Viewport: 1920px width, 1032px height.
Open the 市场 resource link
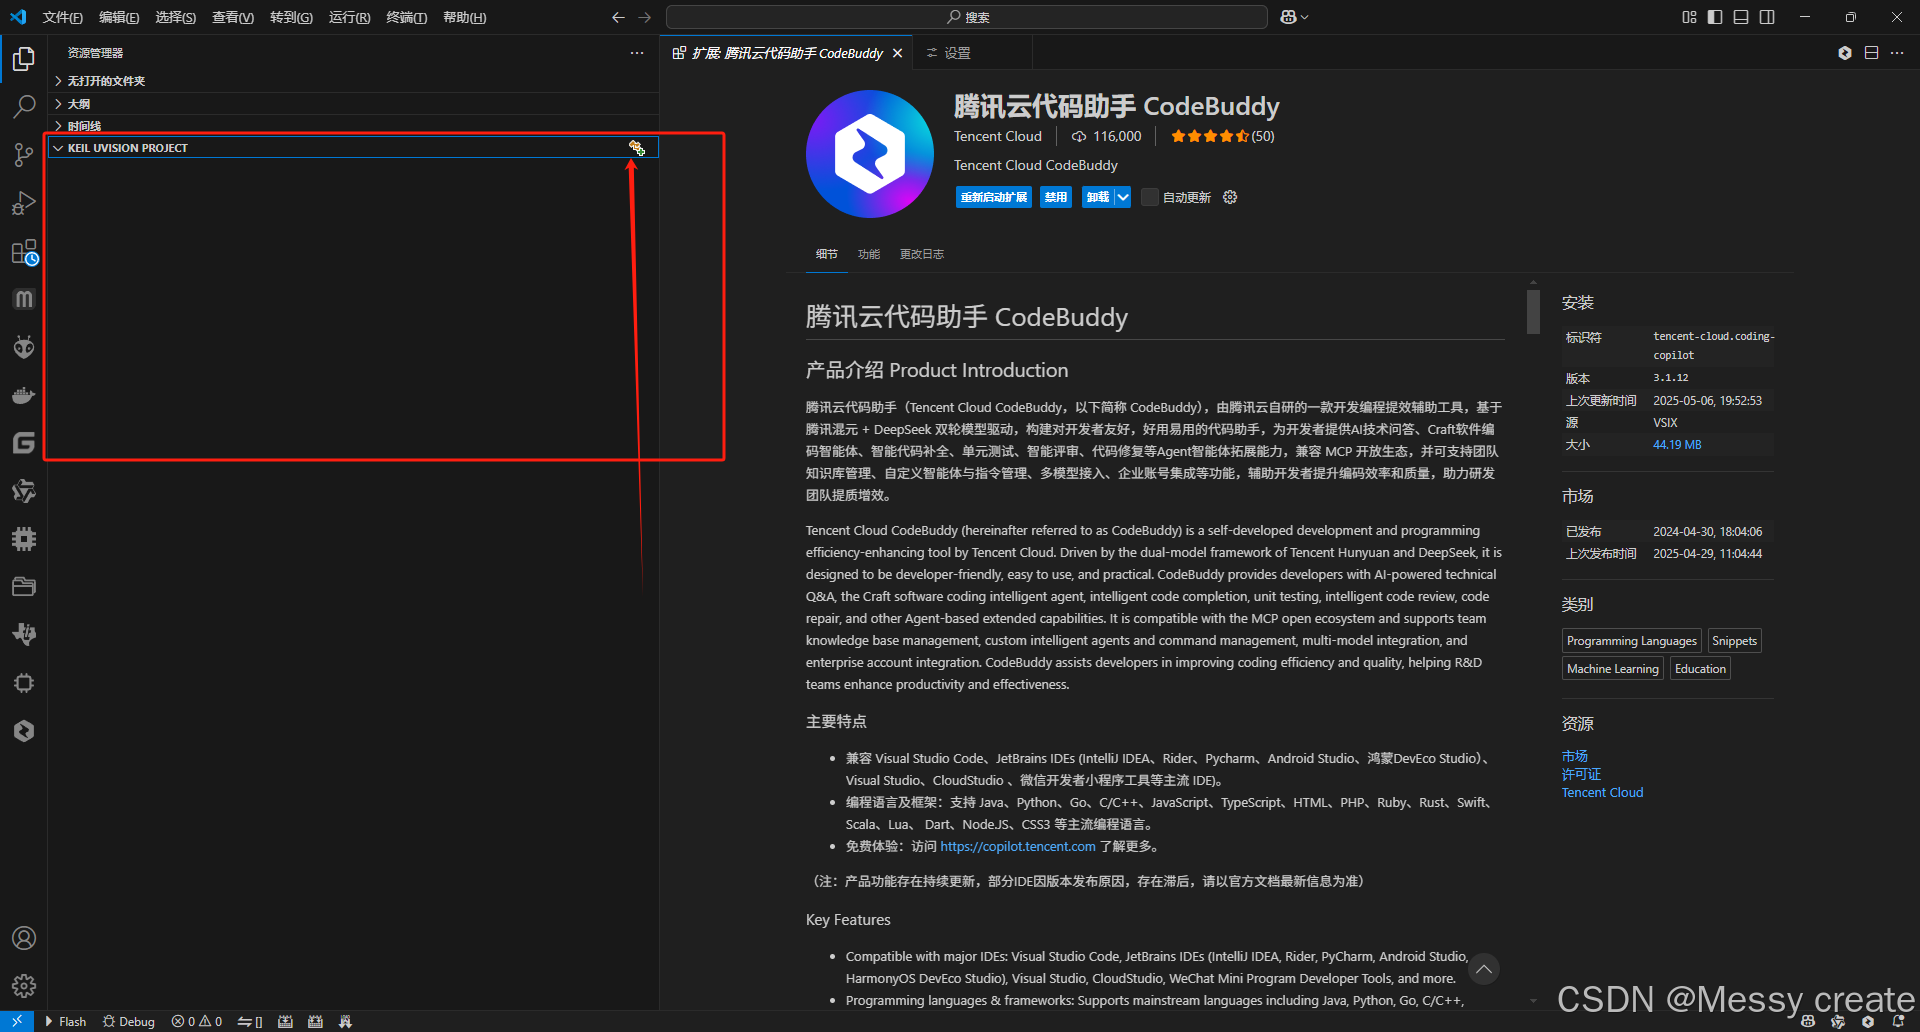click(x=1575, y=756)
